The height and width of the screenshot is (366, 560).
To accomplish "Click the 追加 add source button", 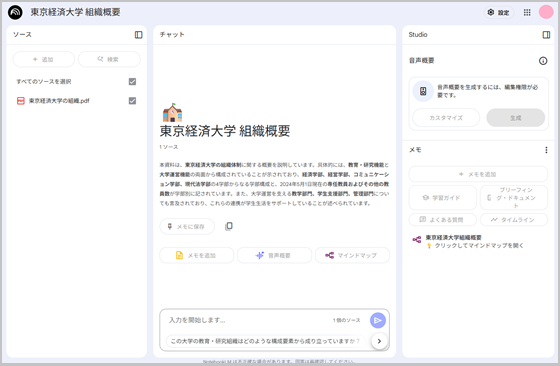I will [44, 59].
